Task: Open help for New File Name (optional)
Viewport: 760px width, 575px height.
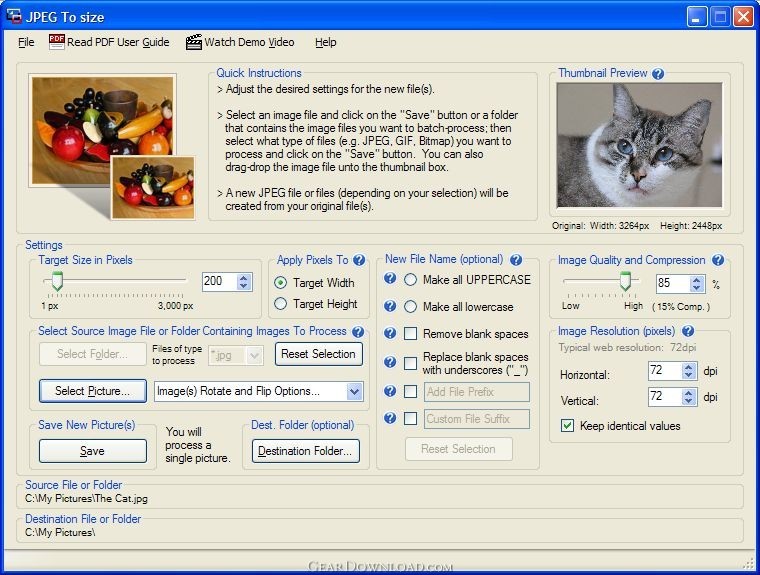Action: point(516,260)
